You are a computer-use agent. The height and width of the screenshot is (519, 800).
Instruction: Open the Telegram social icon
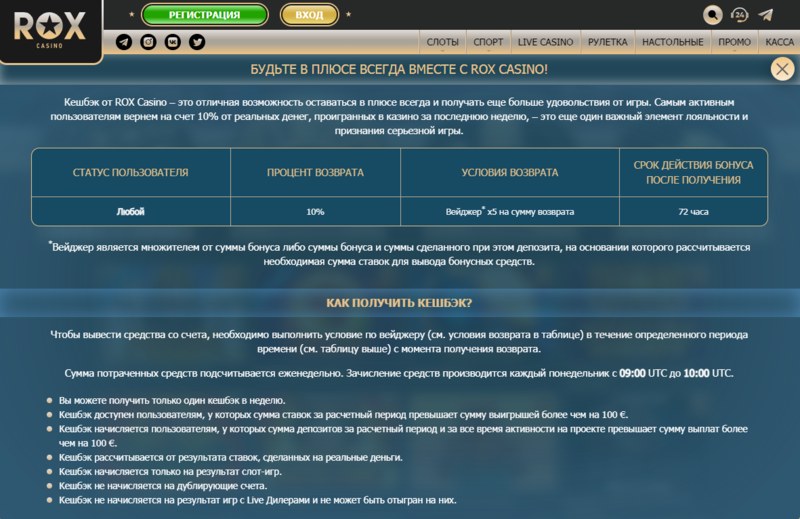pyautogui.click(x=124, y=42)
